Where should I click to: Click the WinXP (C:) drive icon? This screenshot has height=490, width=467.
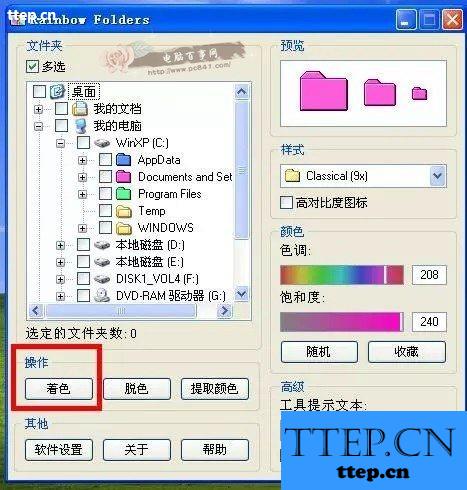(x=102, y=143)
